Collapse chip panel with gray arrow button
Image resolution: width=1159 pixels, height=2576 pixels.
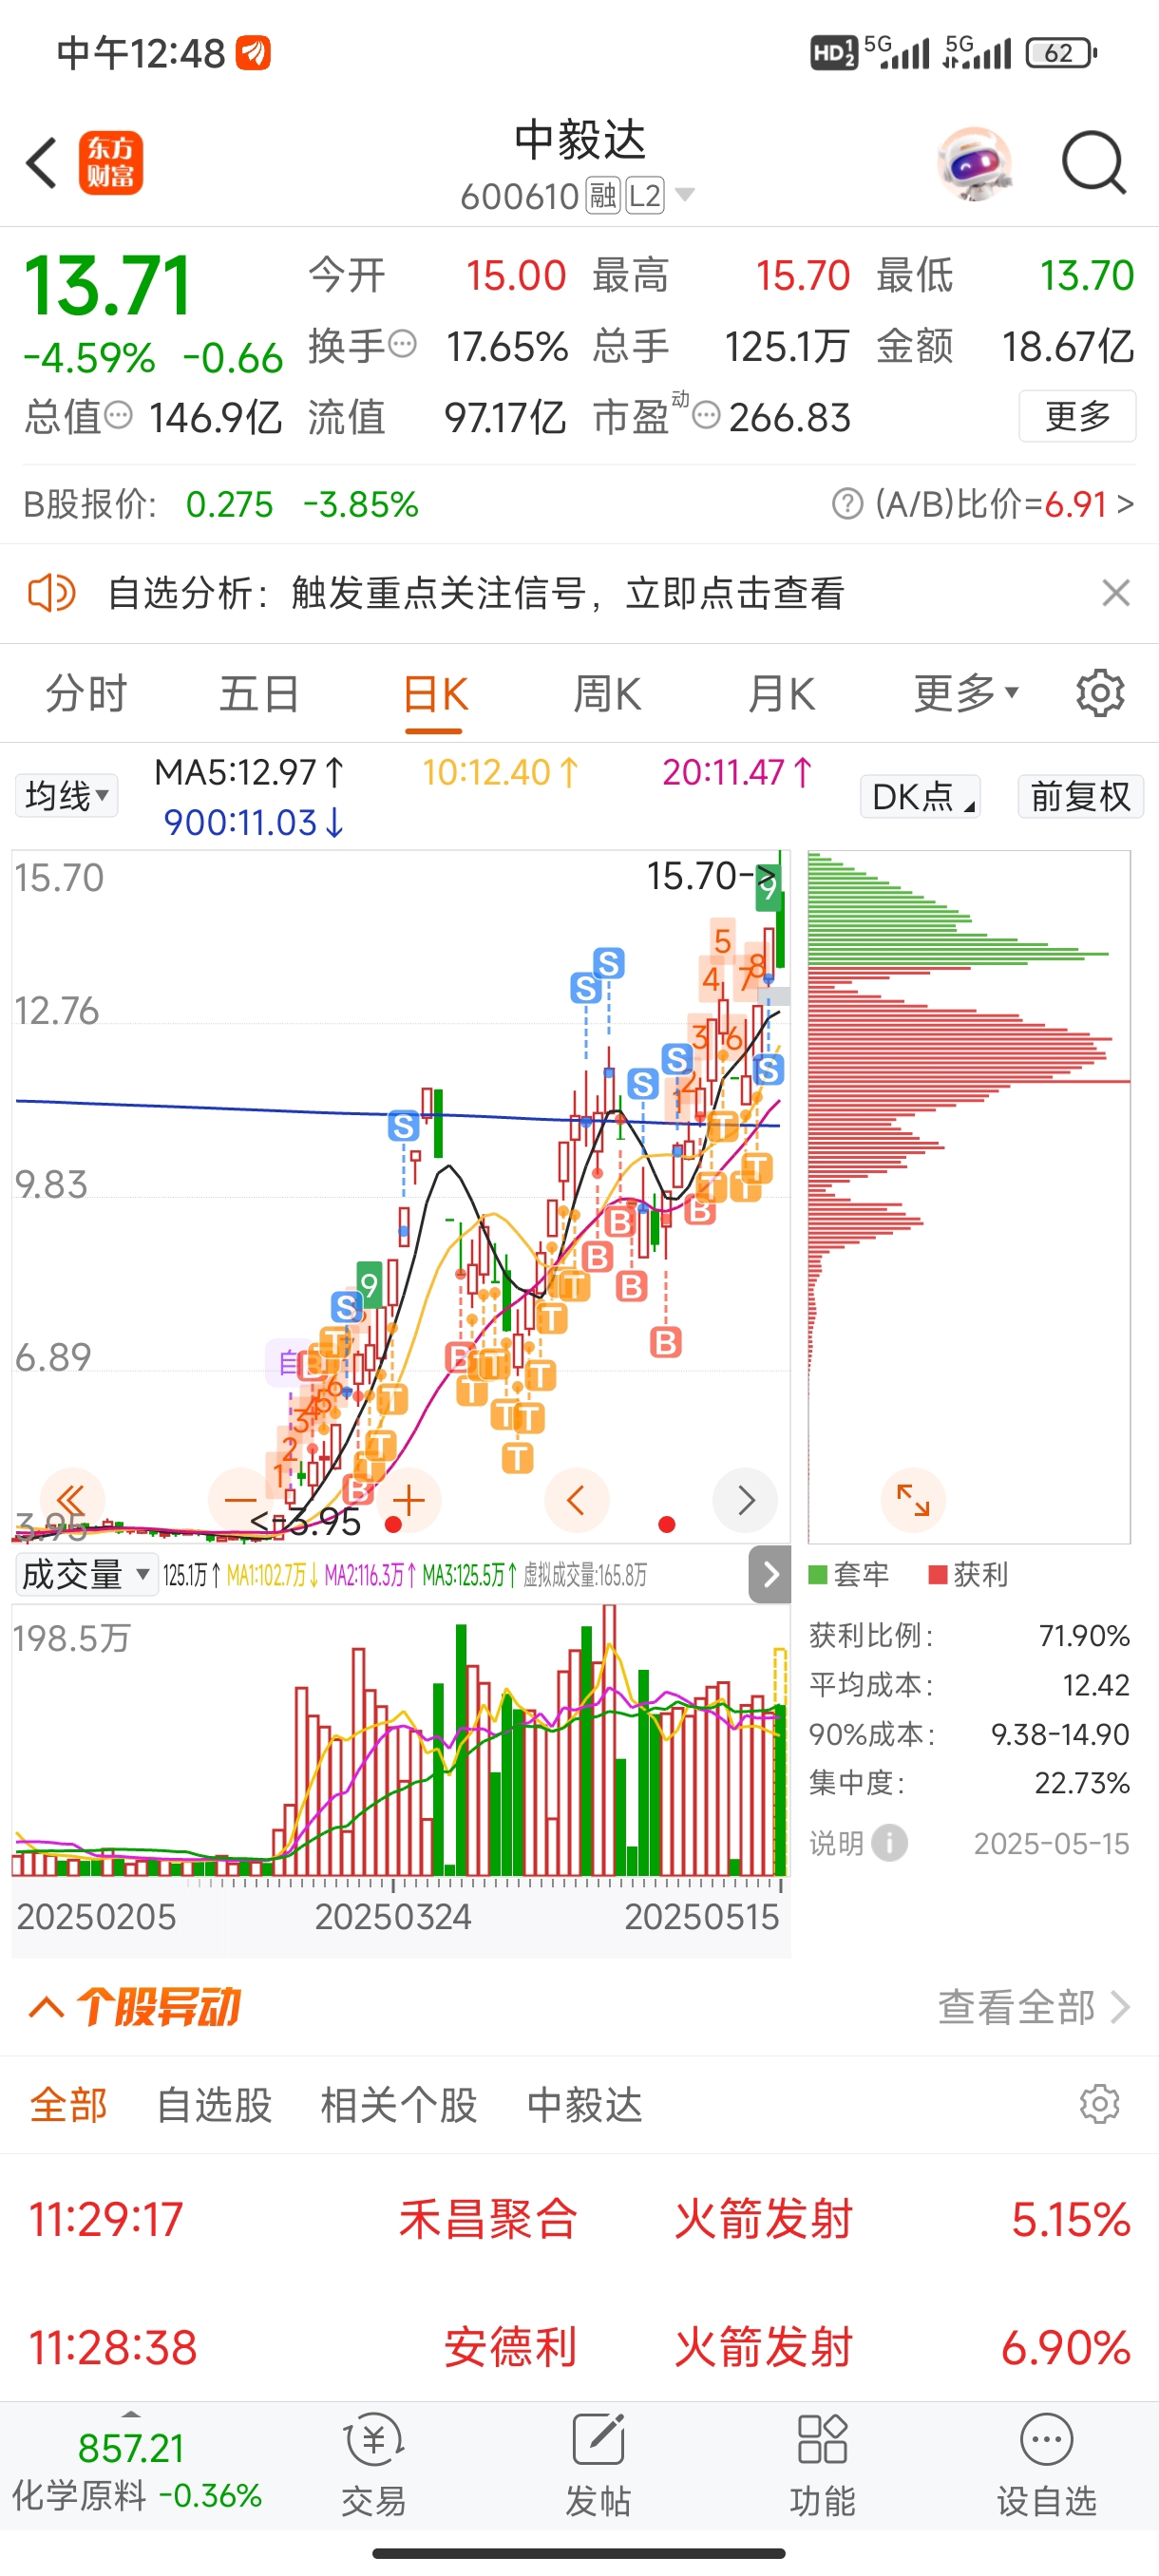point(770,1575)
